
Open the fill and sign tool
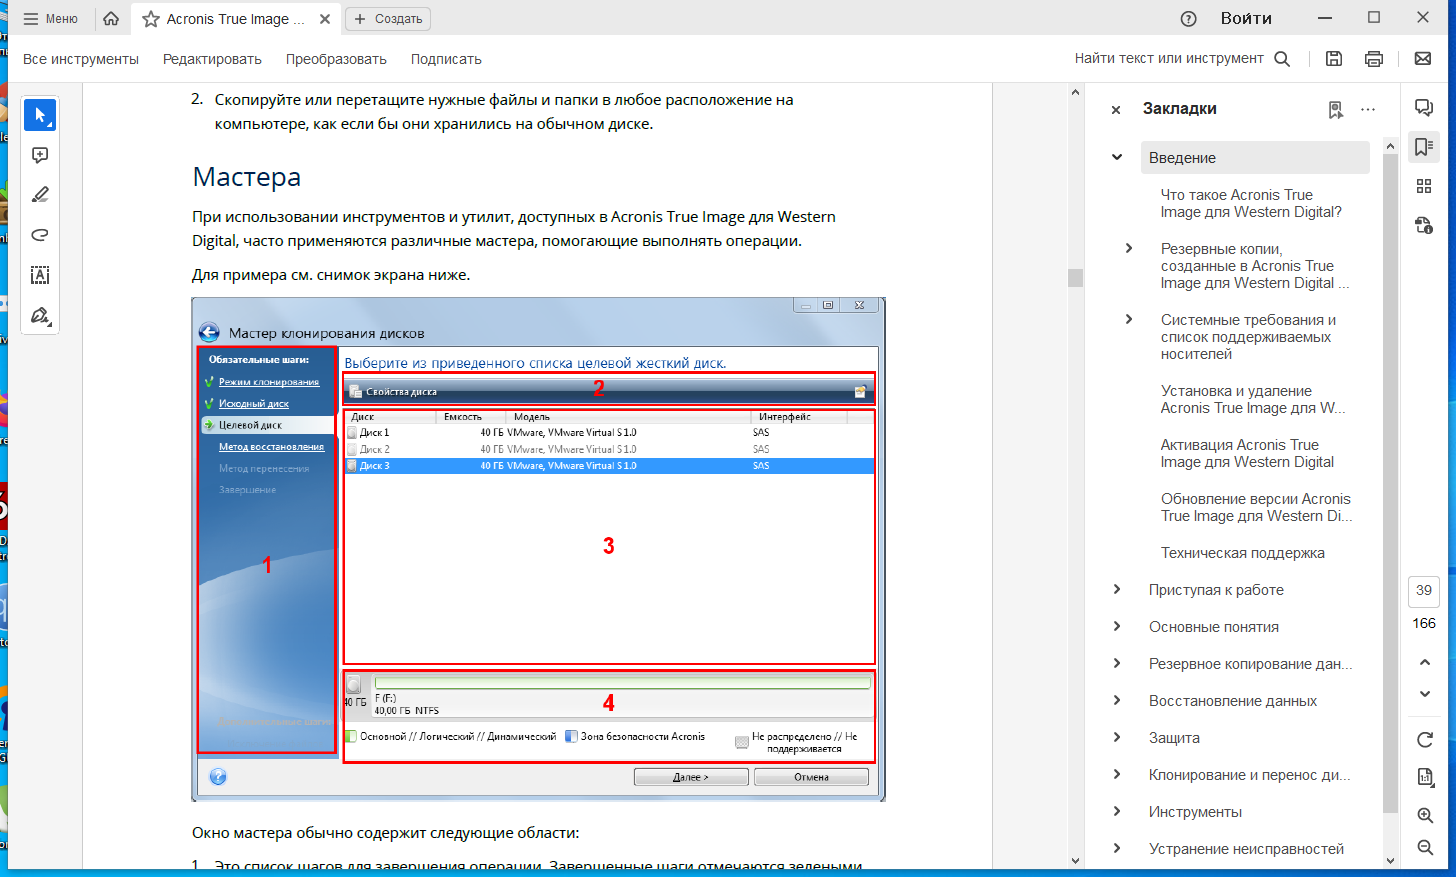click(x=40, y=315)
